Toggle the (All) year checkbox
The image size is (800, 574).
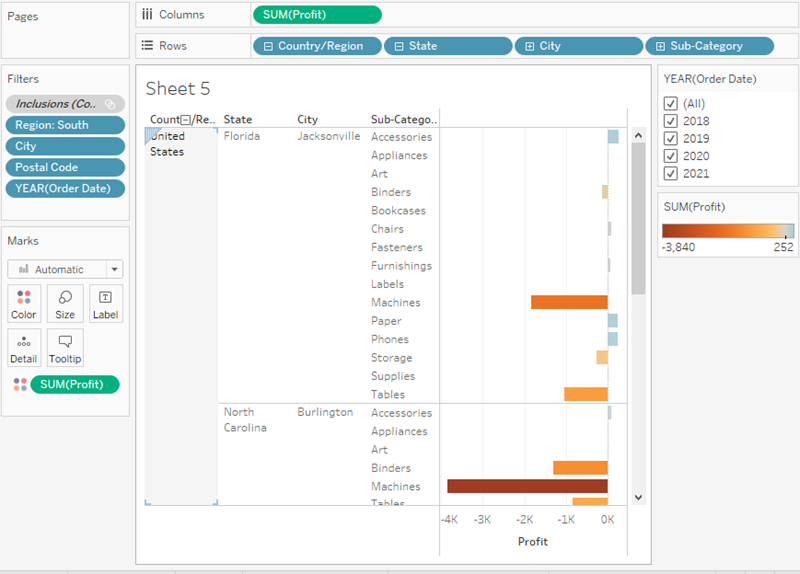(x=671, y=104)
